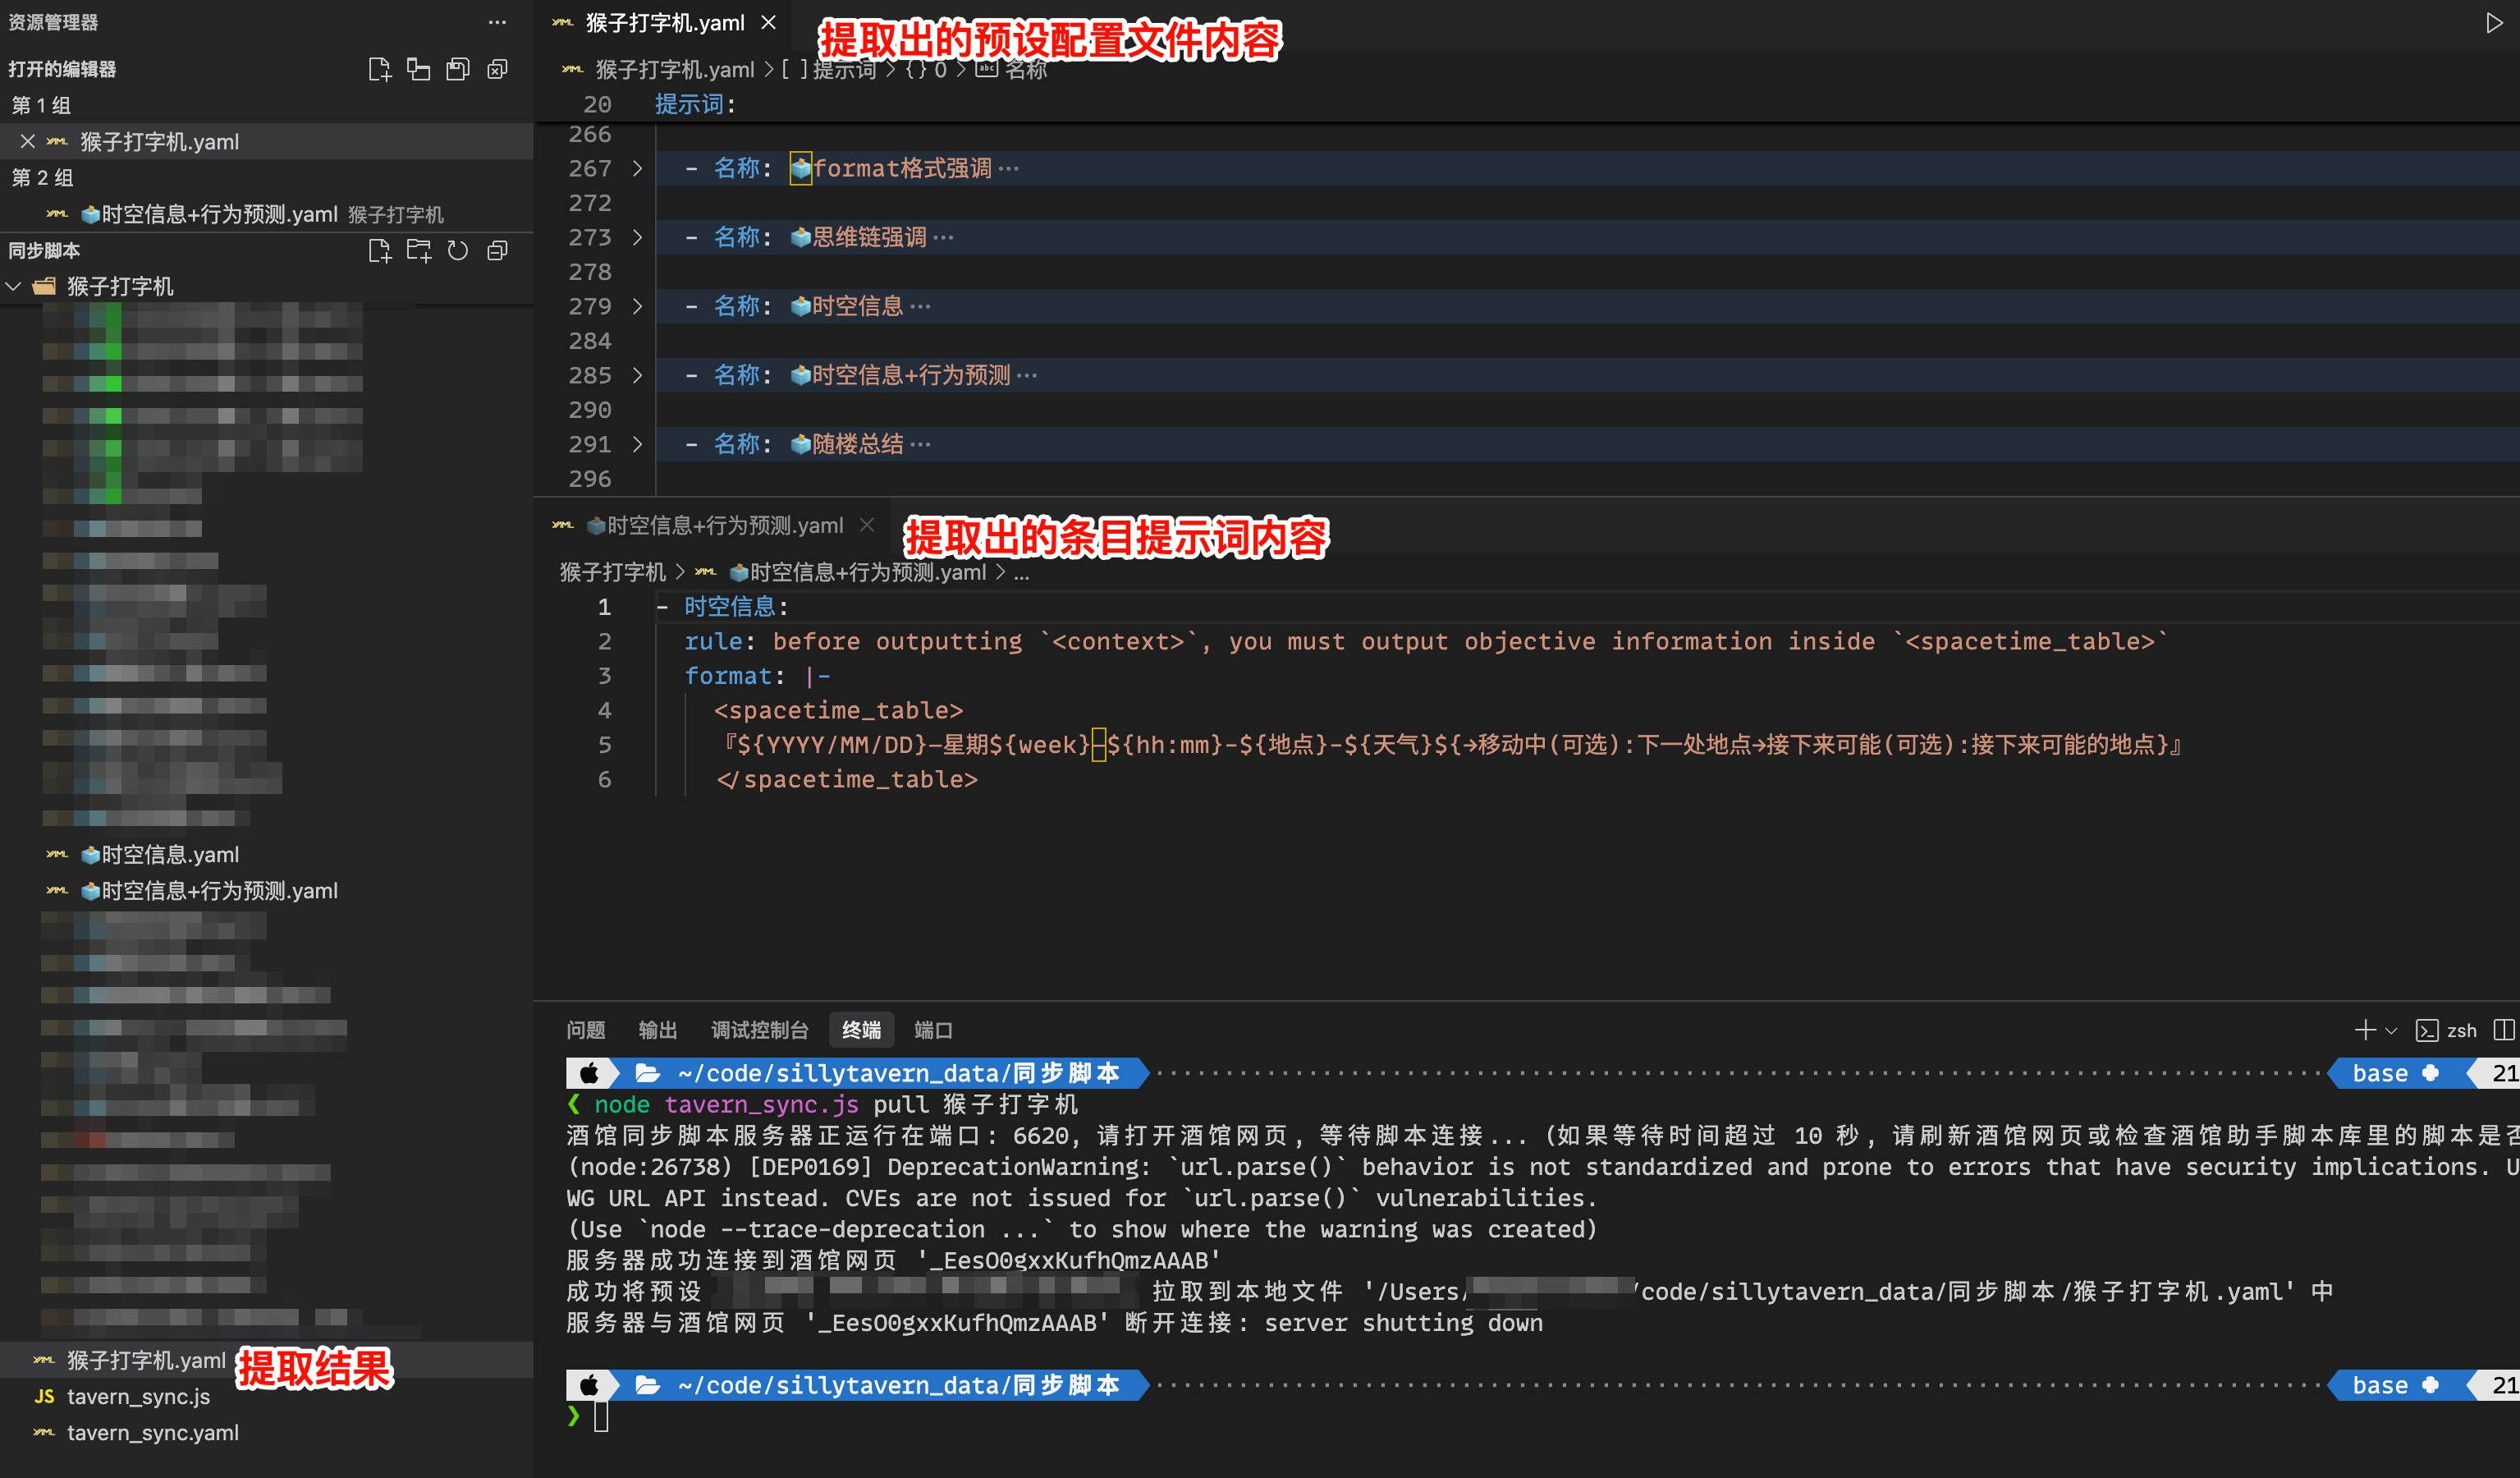Screen dimensions: 2520x1478
Task: Click the sticky line 20 提示词 header
Action: (x=694, y=104)
